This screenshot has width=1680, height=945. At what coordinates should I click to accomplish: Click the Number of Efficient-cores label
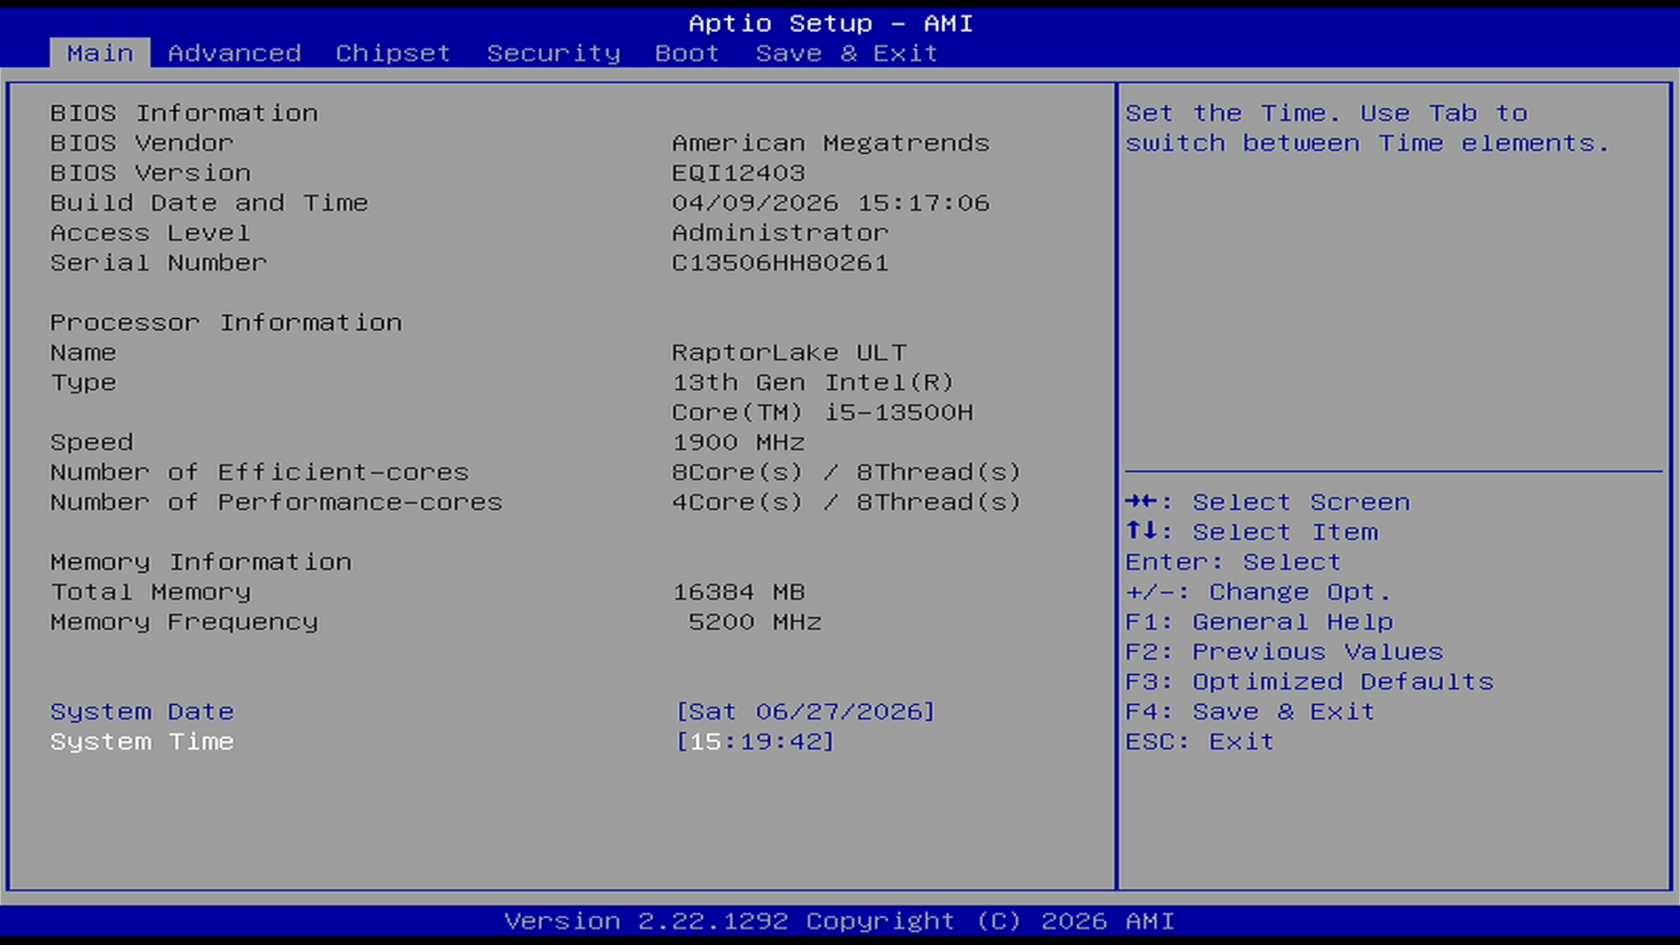[x=259, y=472]
